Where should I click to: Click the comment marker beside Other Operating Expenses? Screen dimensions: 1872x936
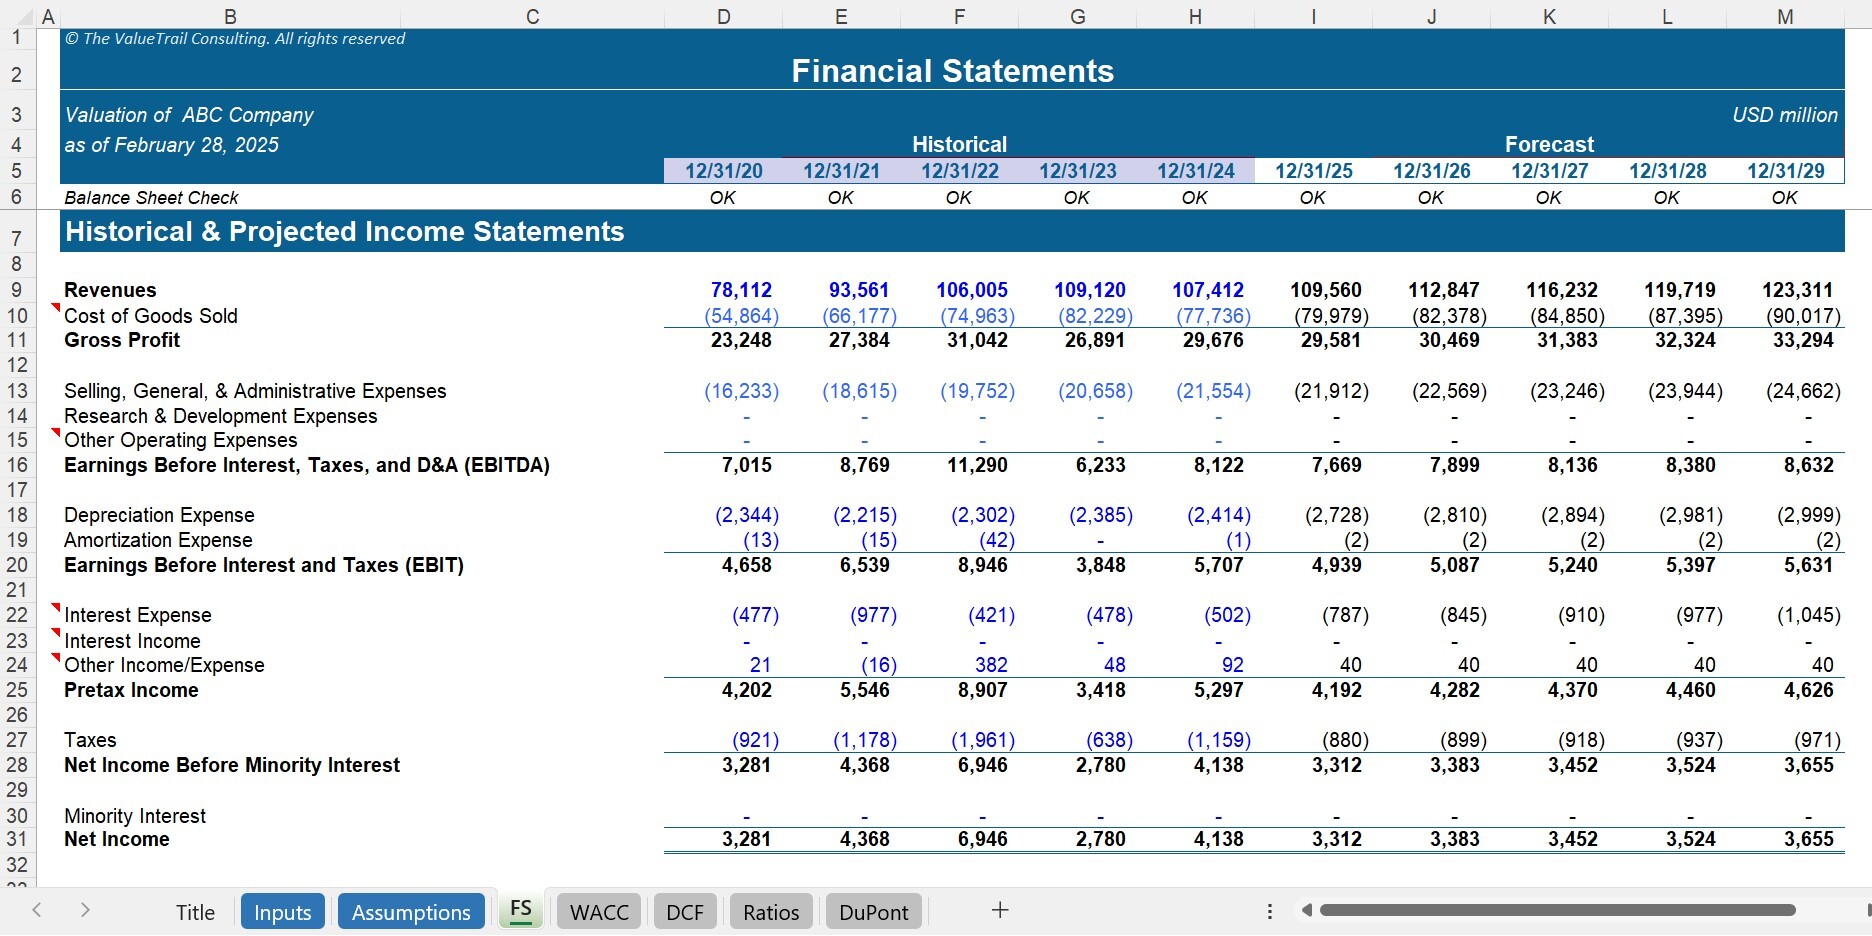tap(57, 432)
